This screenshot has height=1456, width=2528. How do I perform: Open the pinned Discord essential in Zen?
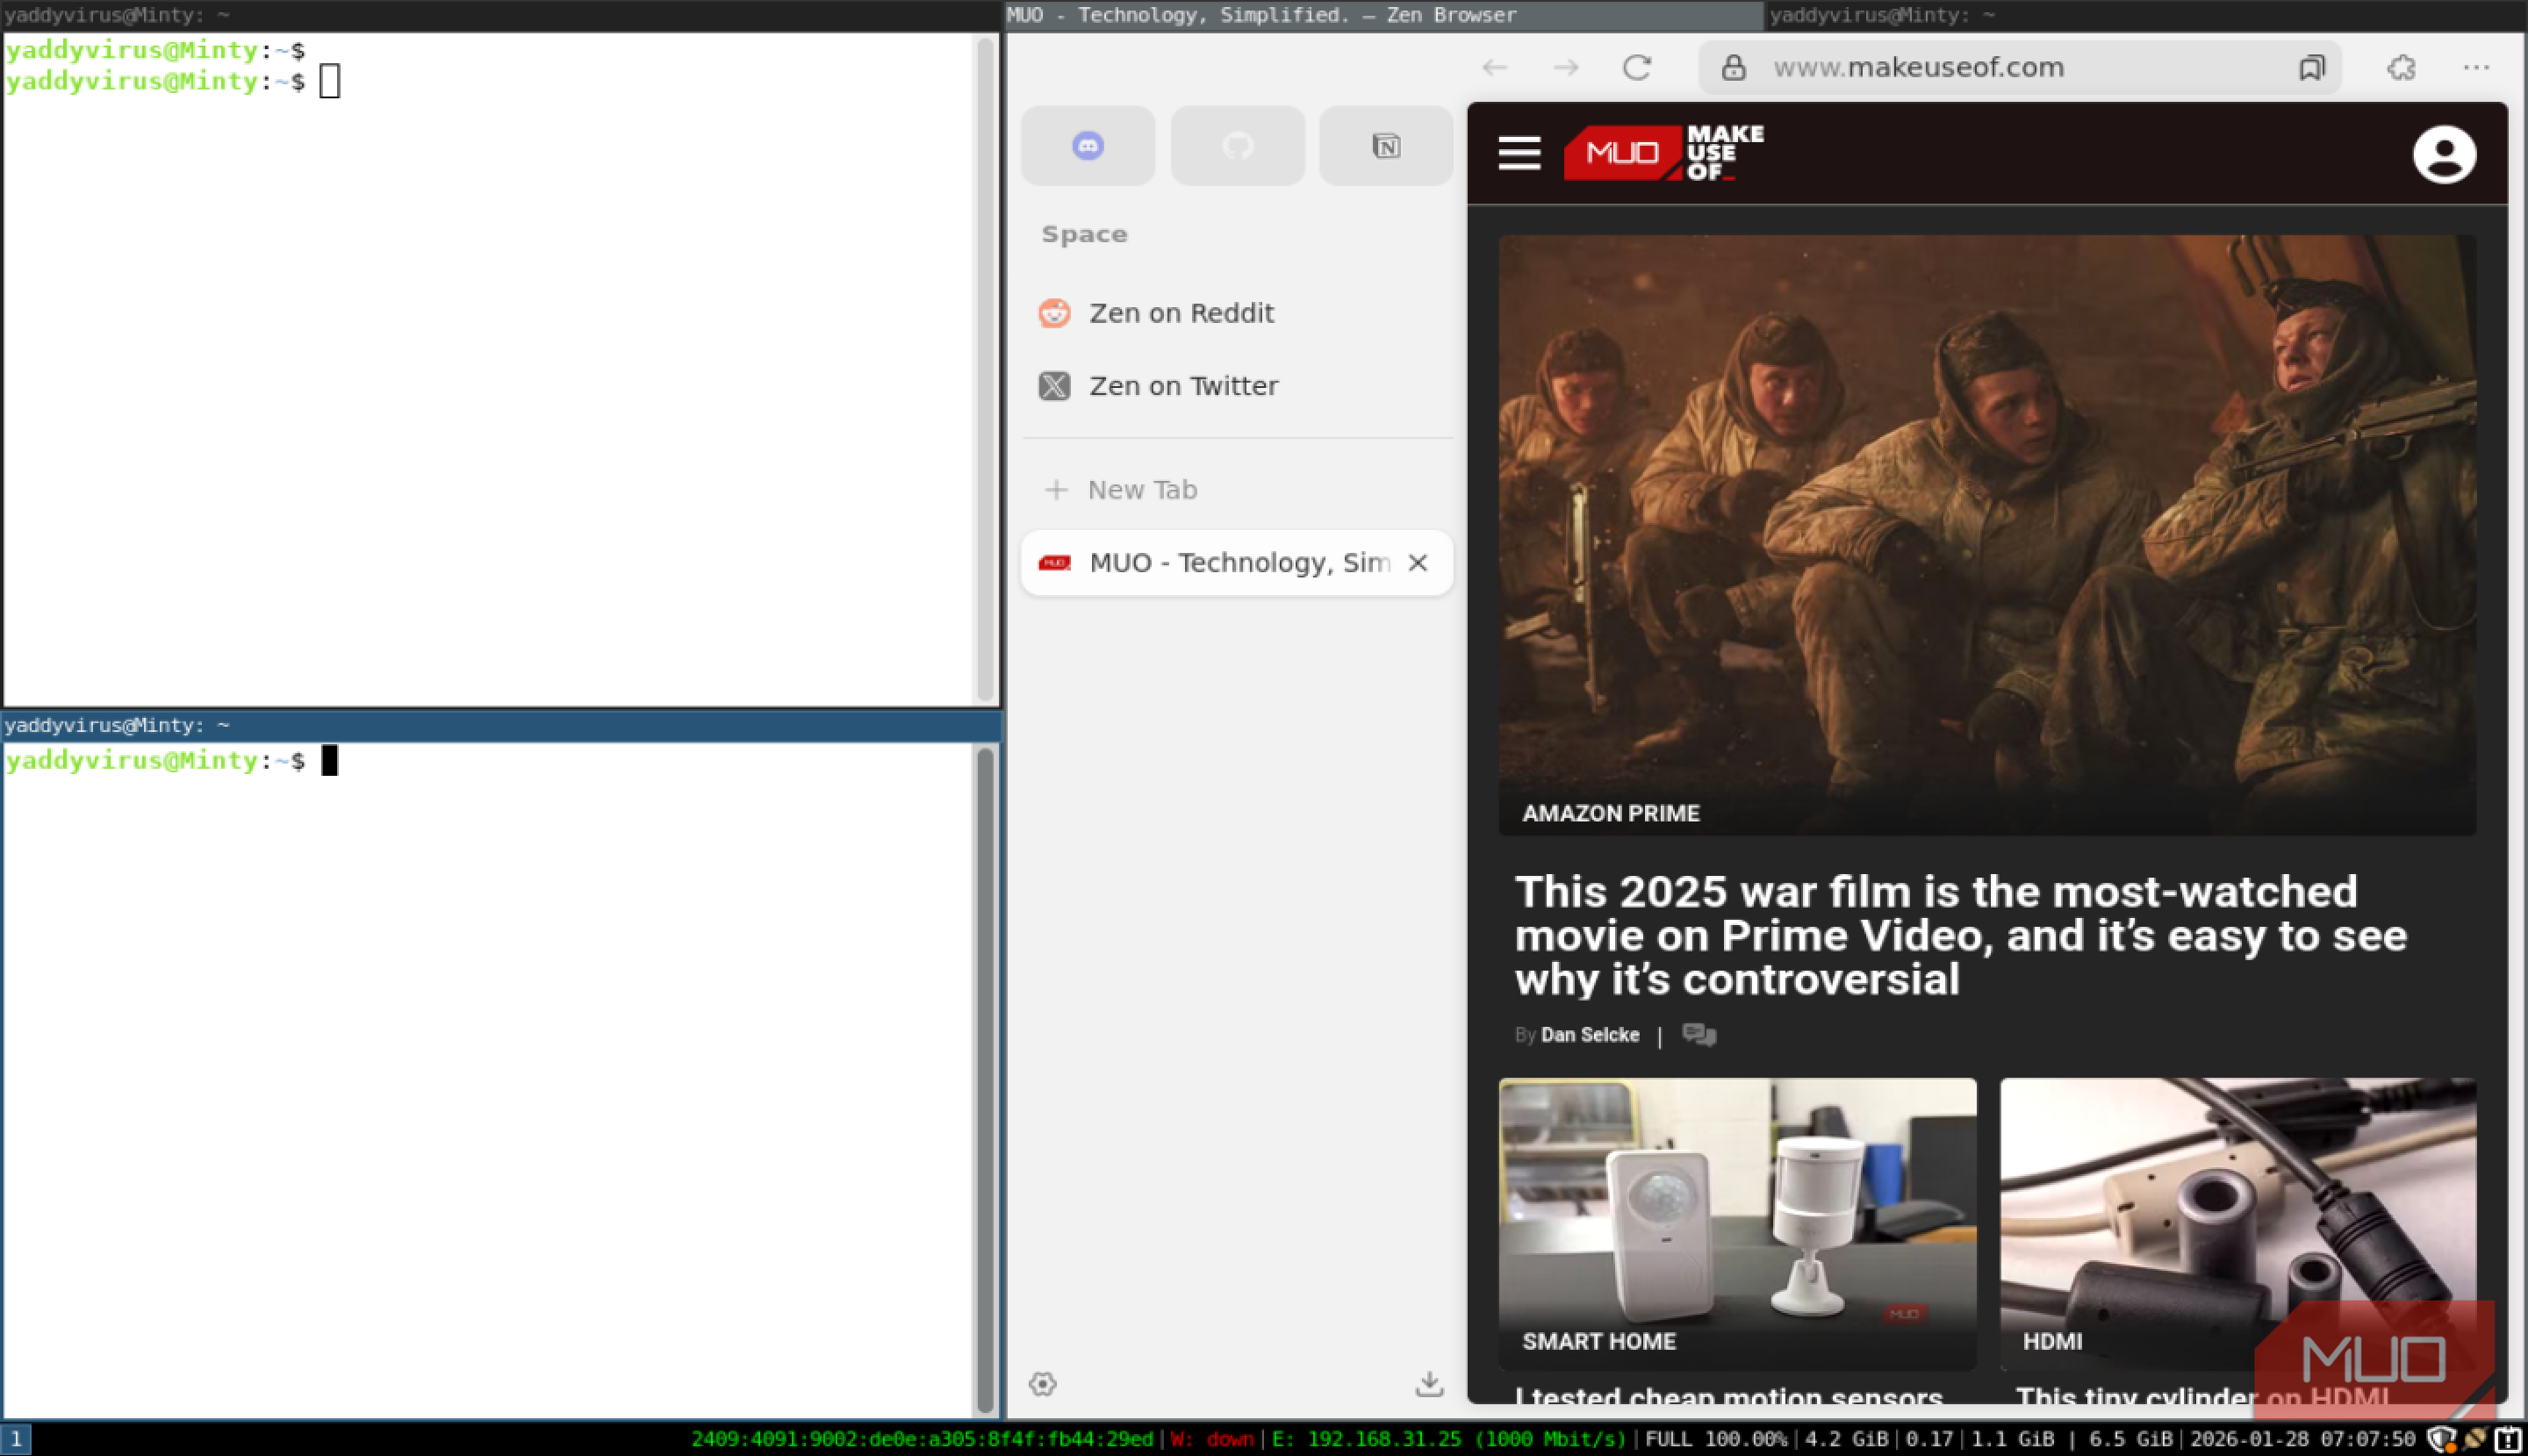[x=1088, y=146]
